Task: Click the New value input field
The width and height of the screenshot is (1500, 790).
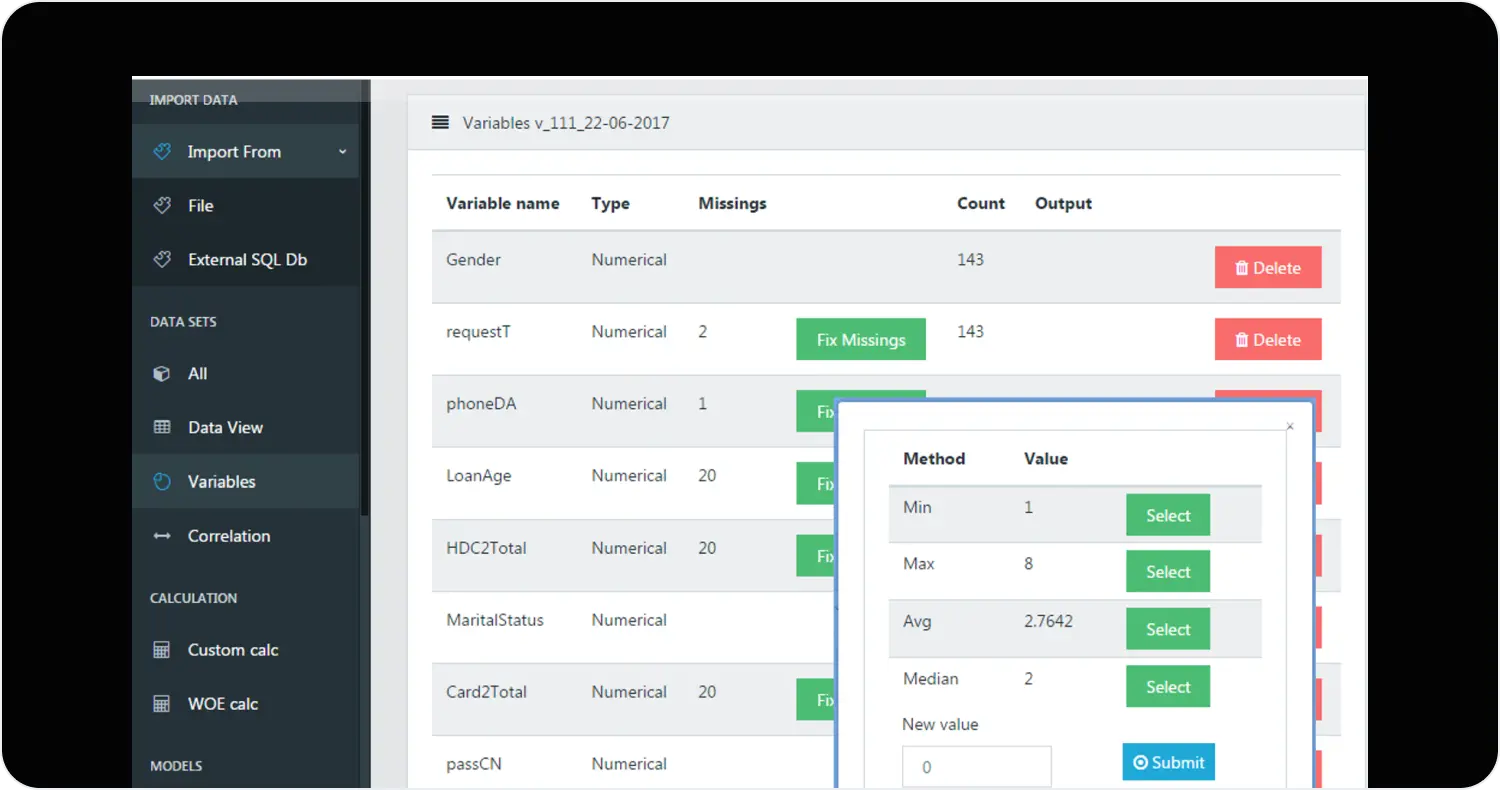Action: (x=976, y=767)
